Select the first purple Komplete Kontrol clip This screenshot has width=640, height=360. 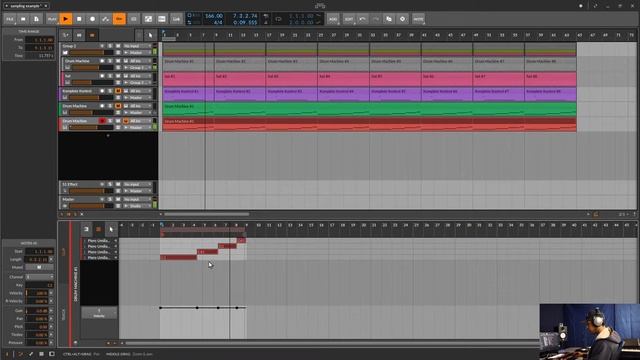pyautogui.click(x=188, y=94)
